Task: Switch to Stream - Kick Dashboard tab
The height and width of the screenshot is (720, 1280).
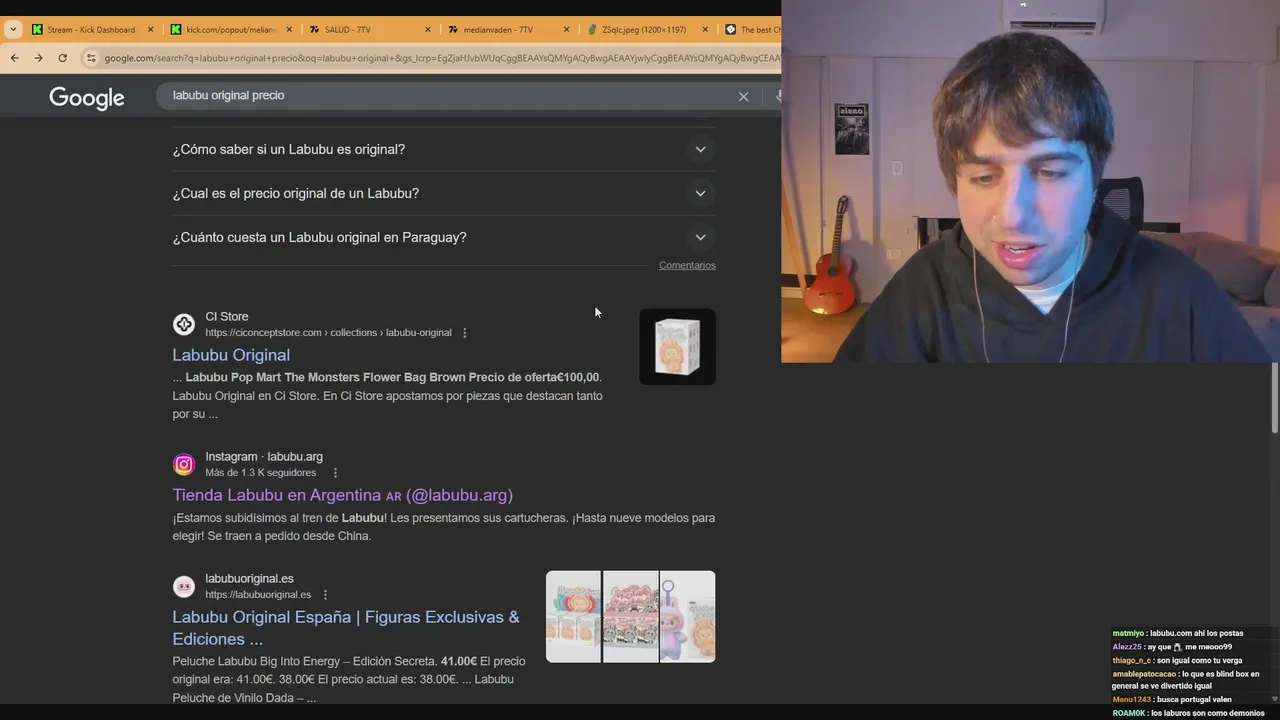Action: point(92,30)
